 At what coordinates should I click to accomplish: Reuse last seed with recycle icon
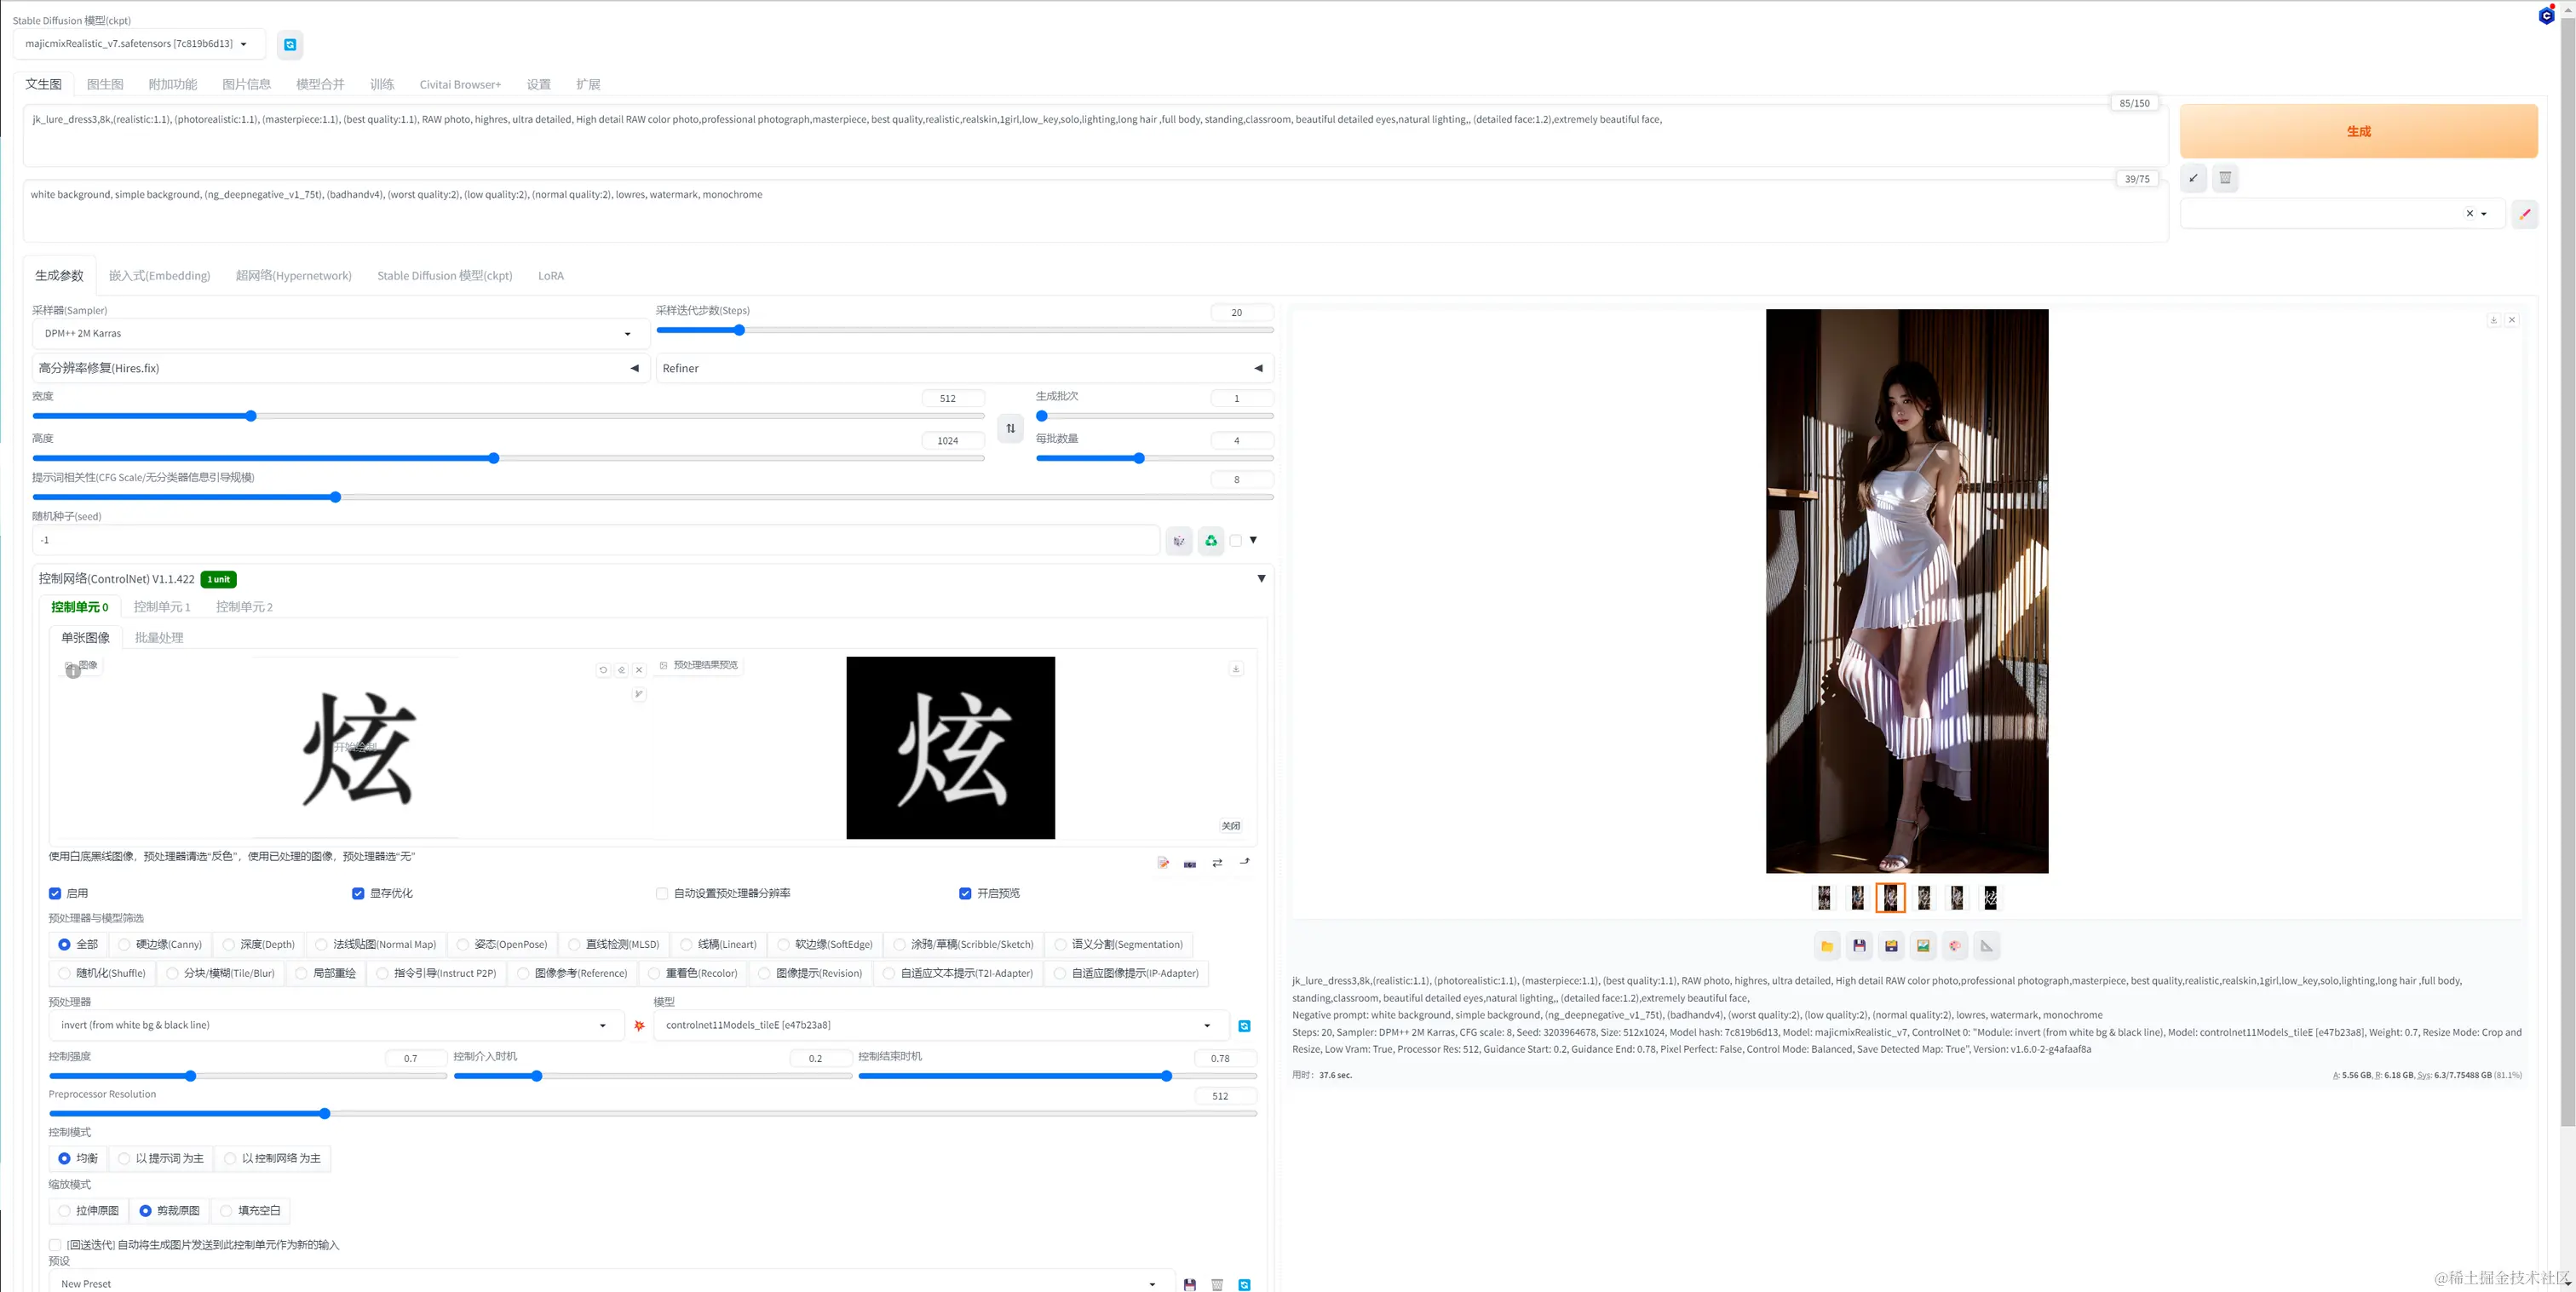(x=1211, y=540)
